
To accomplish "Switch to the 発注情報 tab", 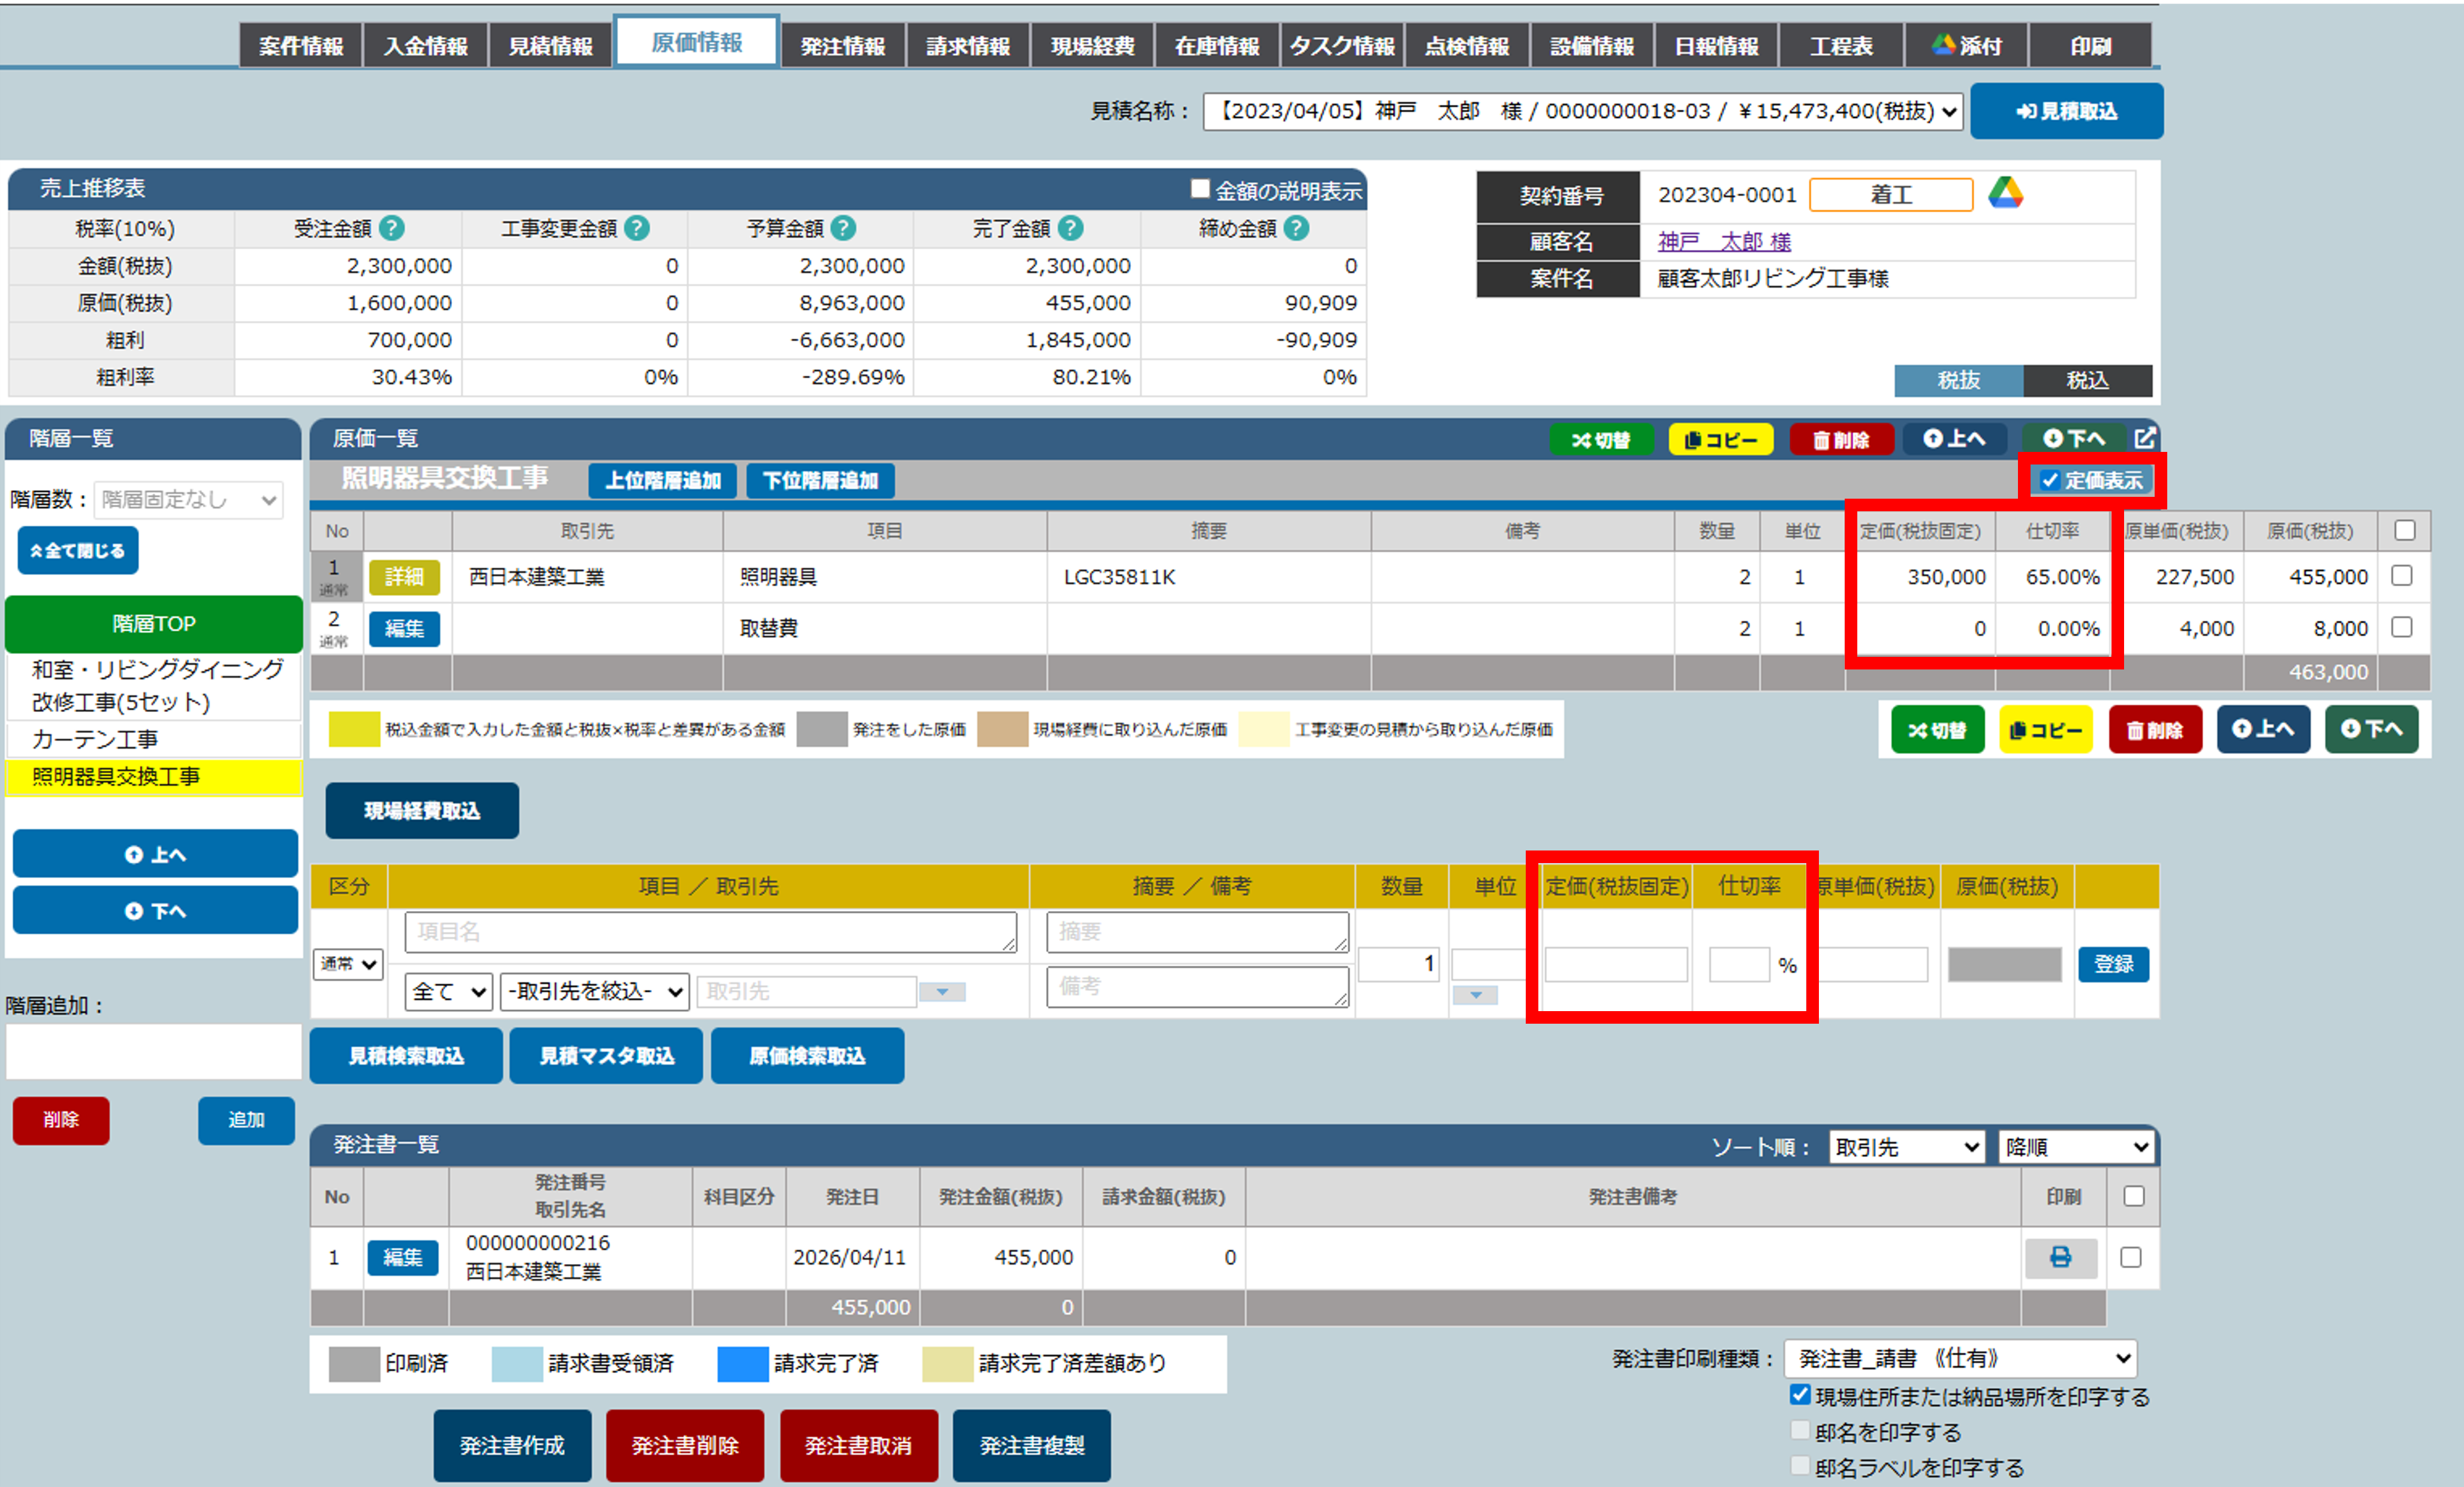I will (842, 46).
